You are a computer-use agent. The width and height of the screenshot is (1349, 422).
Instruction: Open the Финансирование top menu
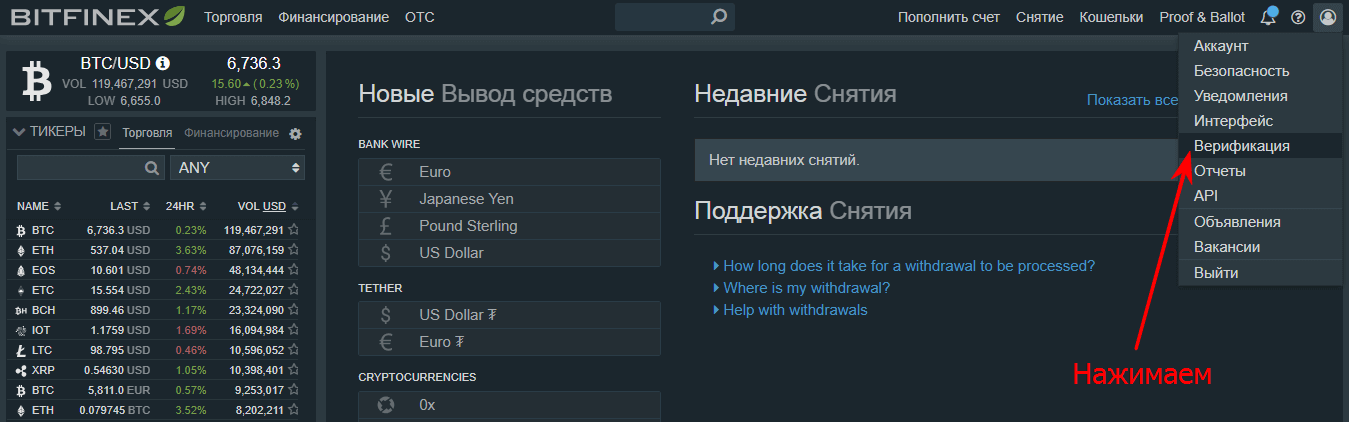[x=334, y=18]
